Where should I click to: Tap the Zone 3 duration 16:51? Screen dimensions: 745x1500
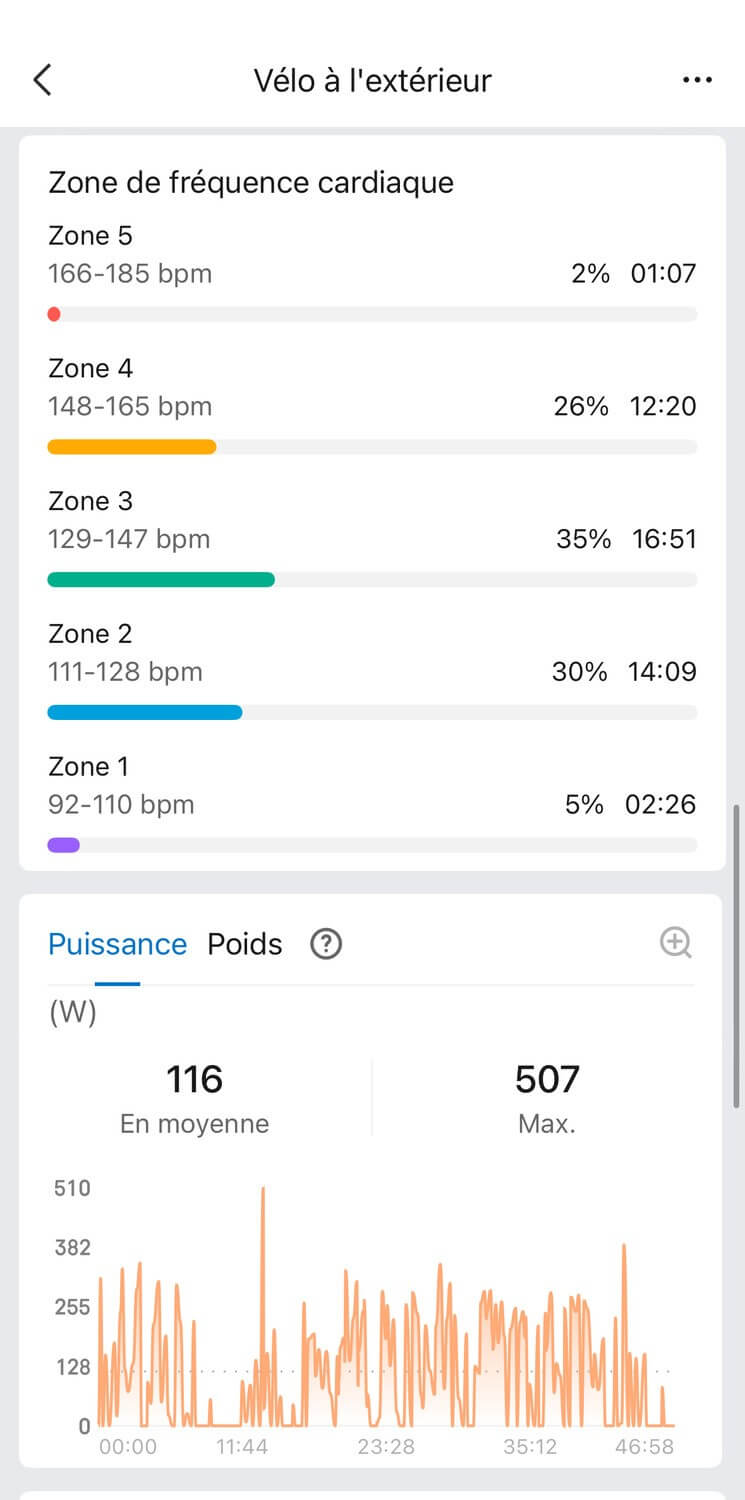pos(664,540)
